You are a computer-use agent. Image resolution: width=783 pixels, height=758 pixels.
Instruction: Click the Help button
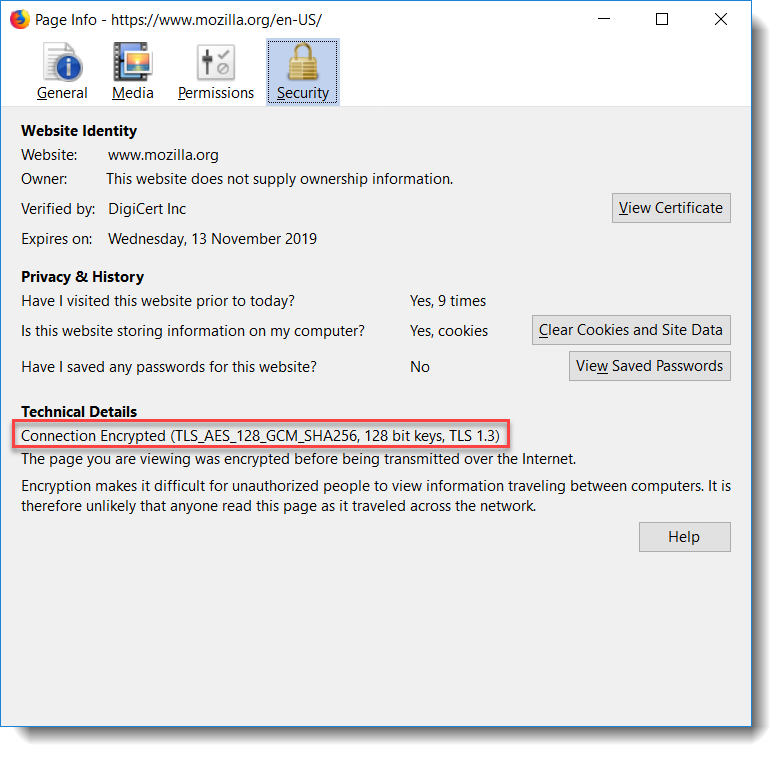684,537
